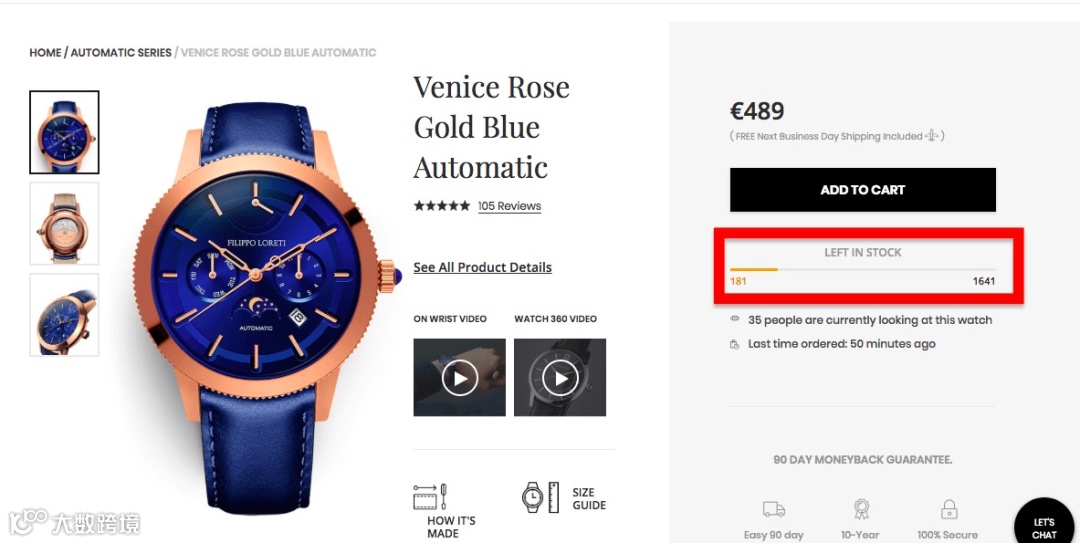Click the airplane shipping icon

pos(932,136)
